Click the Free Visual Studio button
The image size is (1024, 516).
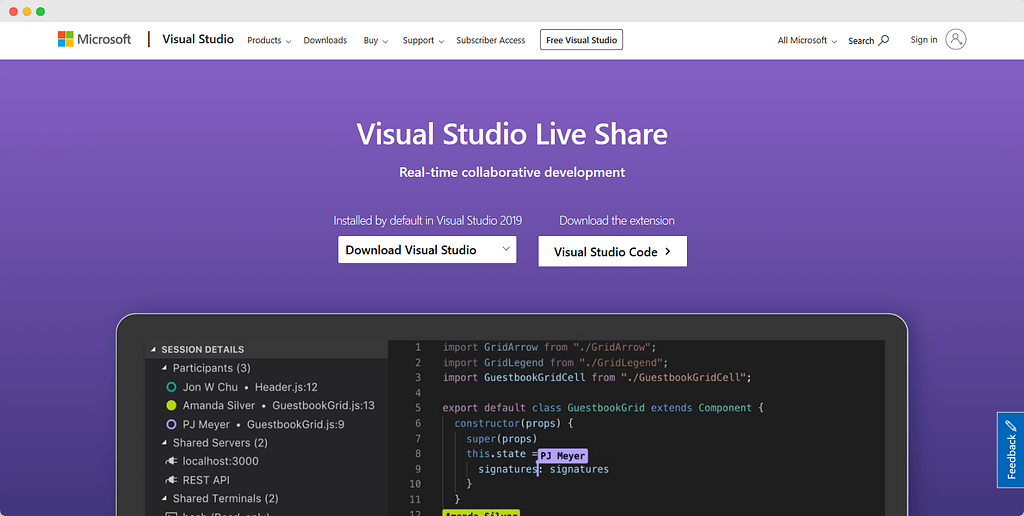[x=581, y=40]
